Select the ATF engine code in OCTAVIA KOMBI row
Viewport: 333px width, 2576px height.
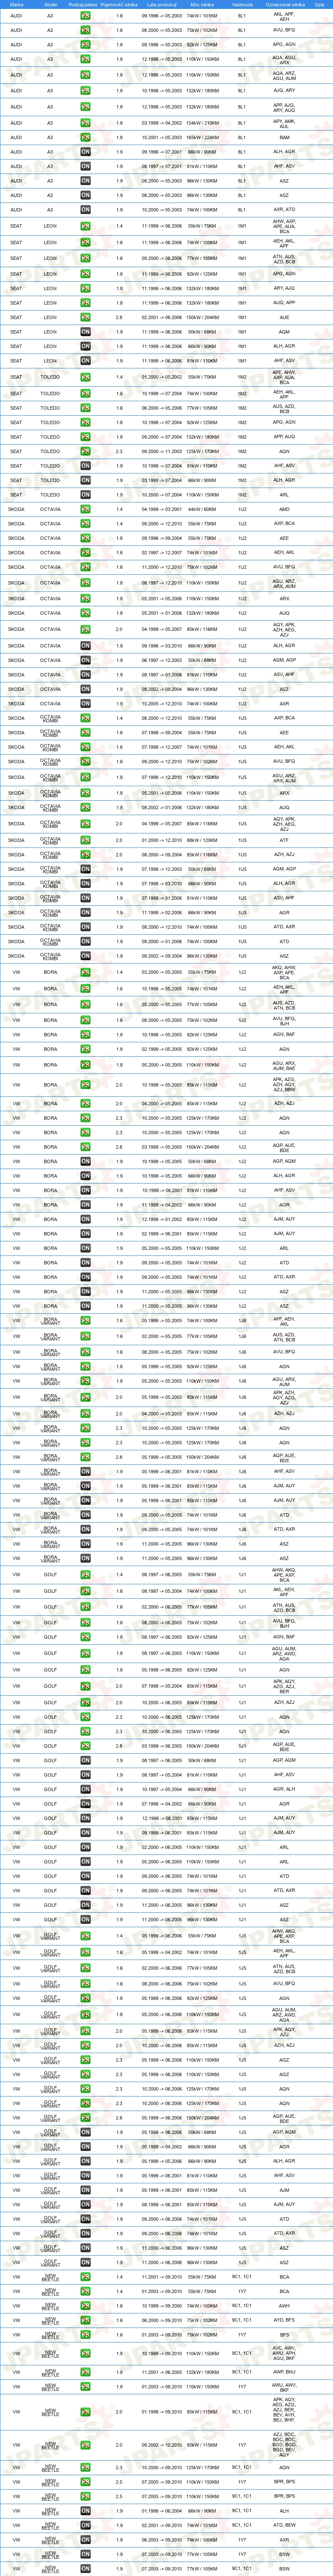click(x=284, y=840)
